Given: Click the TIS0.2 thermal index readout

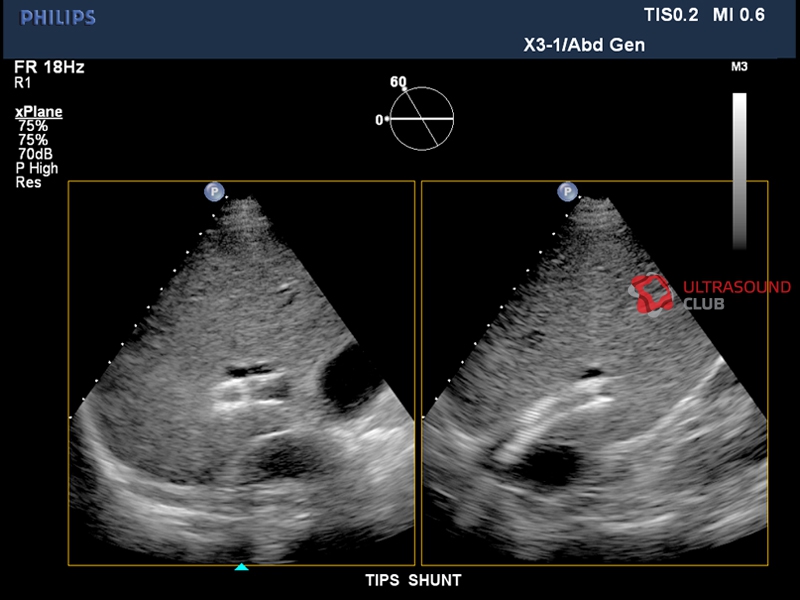Looking at the screenshot, I should click(671, 15).
